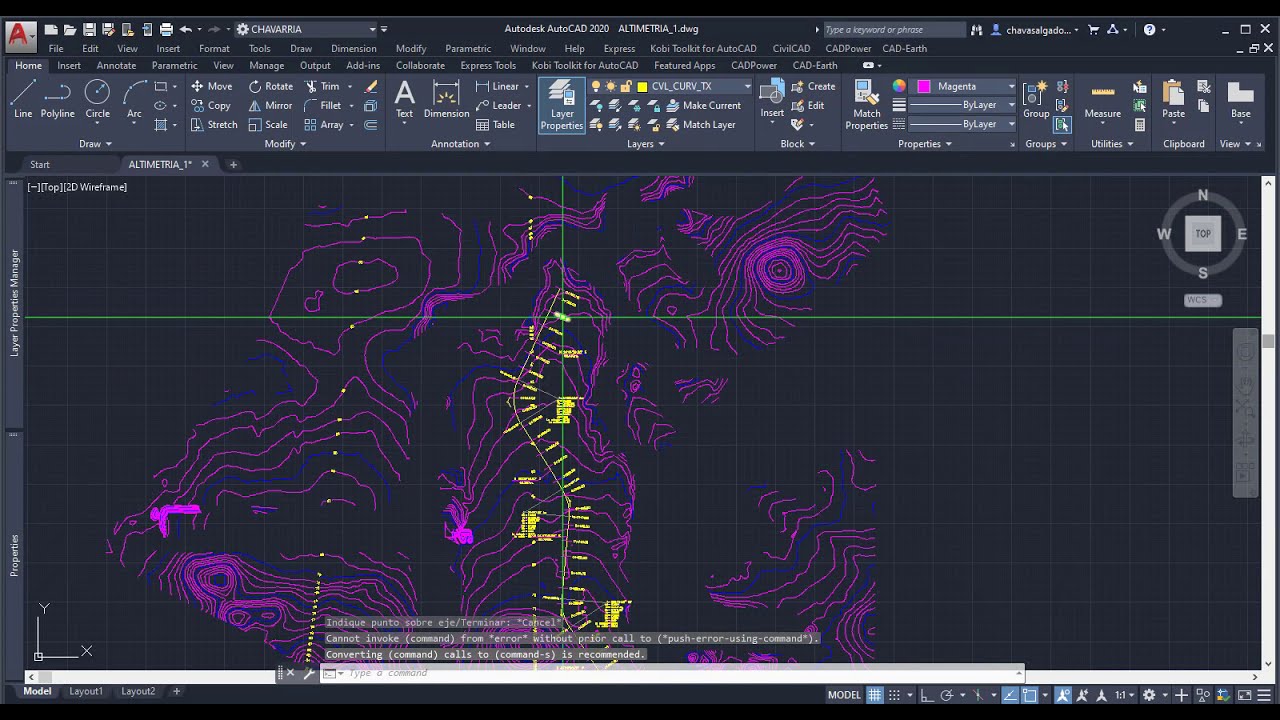Viewport: 1280px width, 720px height.
Task: Activate the Array tool
Action: (323, 125)
